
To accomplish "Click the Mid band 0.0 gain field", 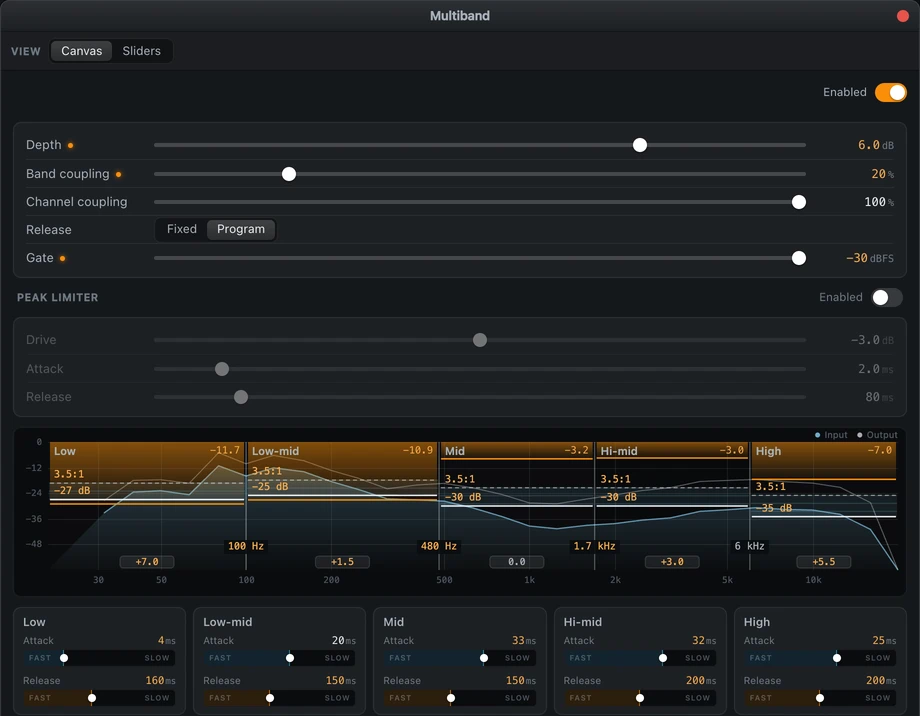I will 516,562.
